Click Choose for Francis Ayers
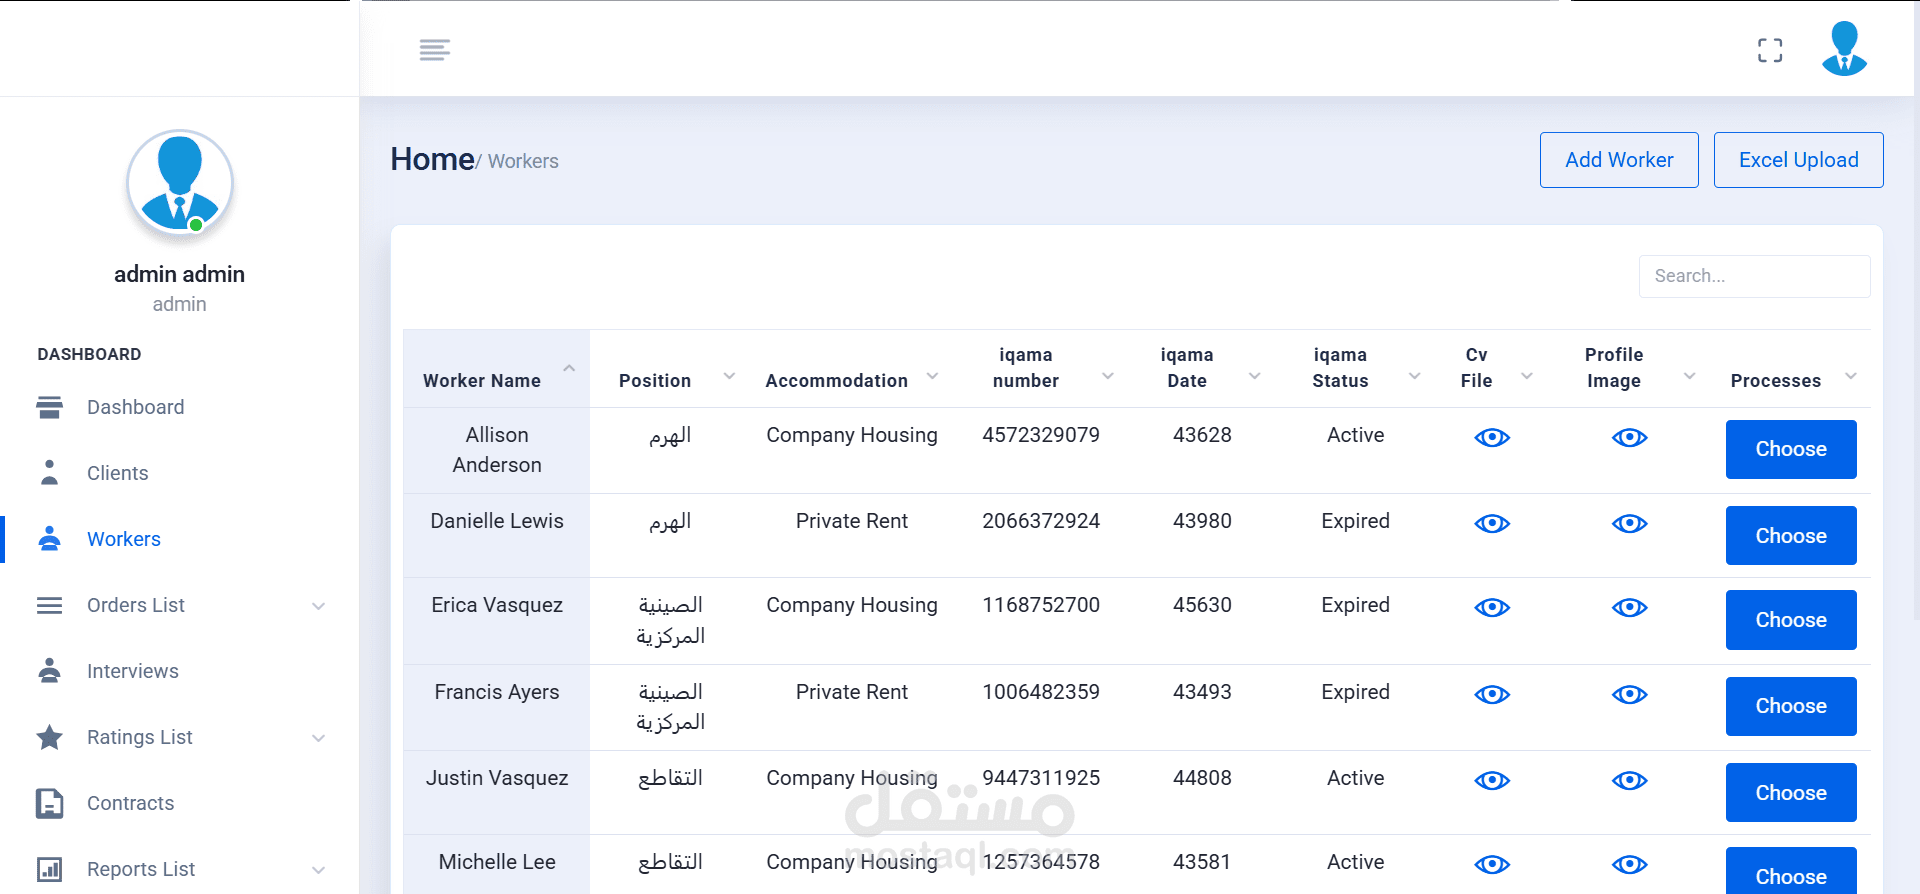The height and width of the screenshot is (894, 1920). (1790, 706)
